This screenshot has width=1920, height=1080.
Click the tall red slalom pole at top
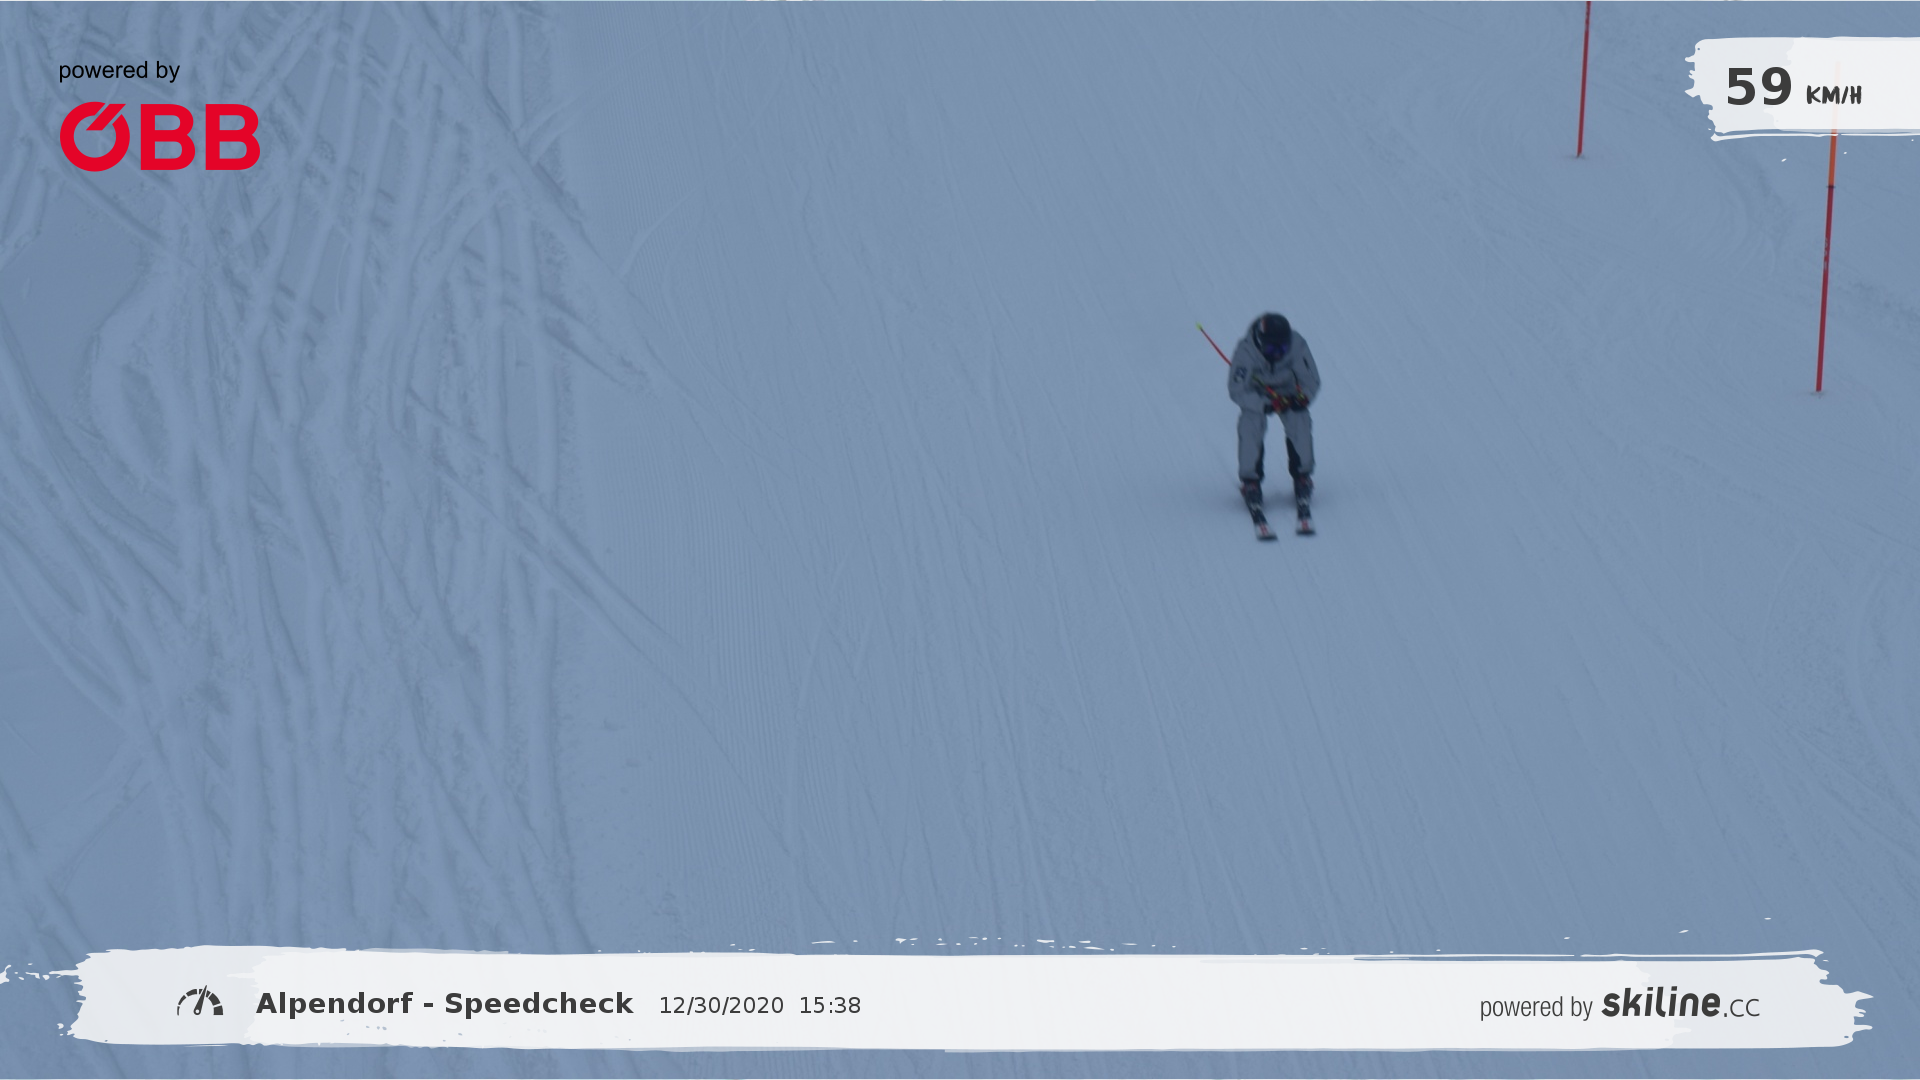coord(1583,80)
